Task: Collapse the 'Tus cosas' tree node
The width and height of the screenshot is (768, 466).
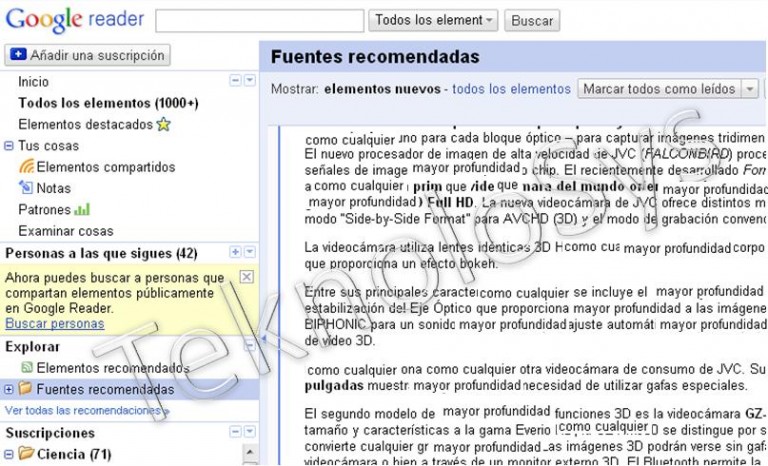Action: [9, 146]
